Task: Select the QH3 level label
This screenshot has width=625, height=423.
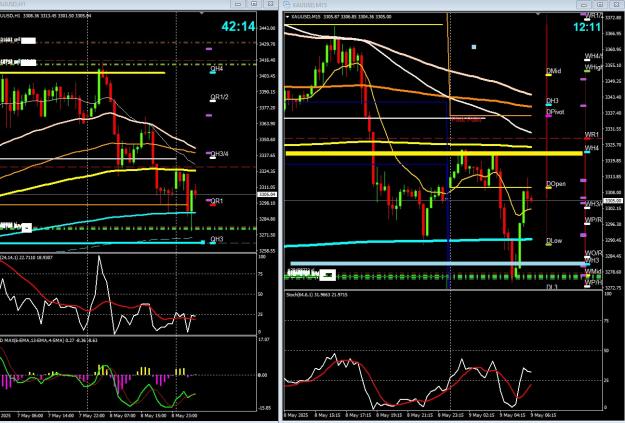Action: 216,239
